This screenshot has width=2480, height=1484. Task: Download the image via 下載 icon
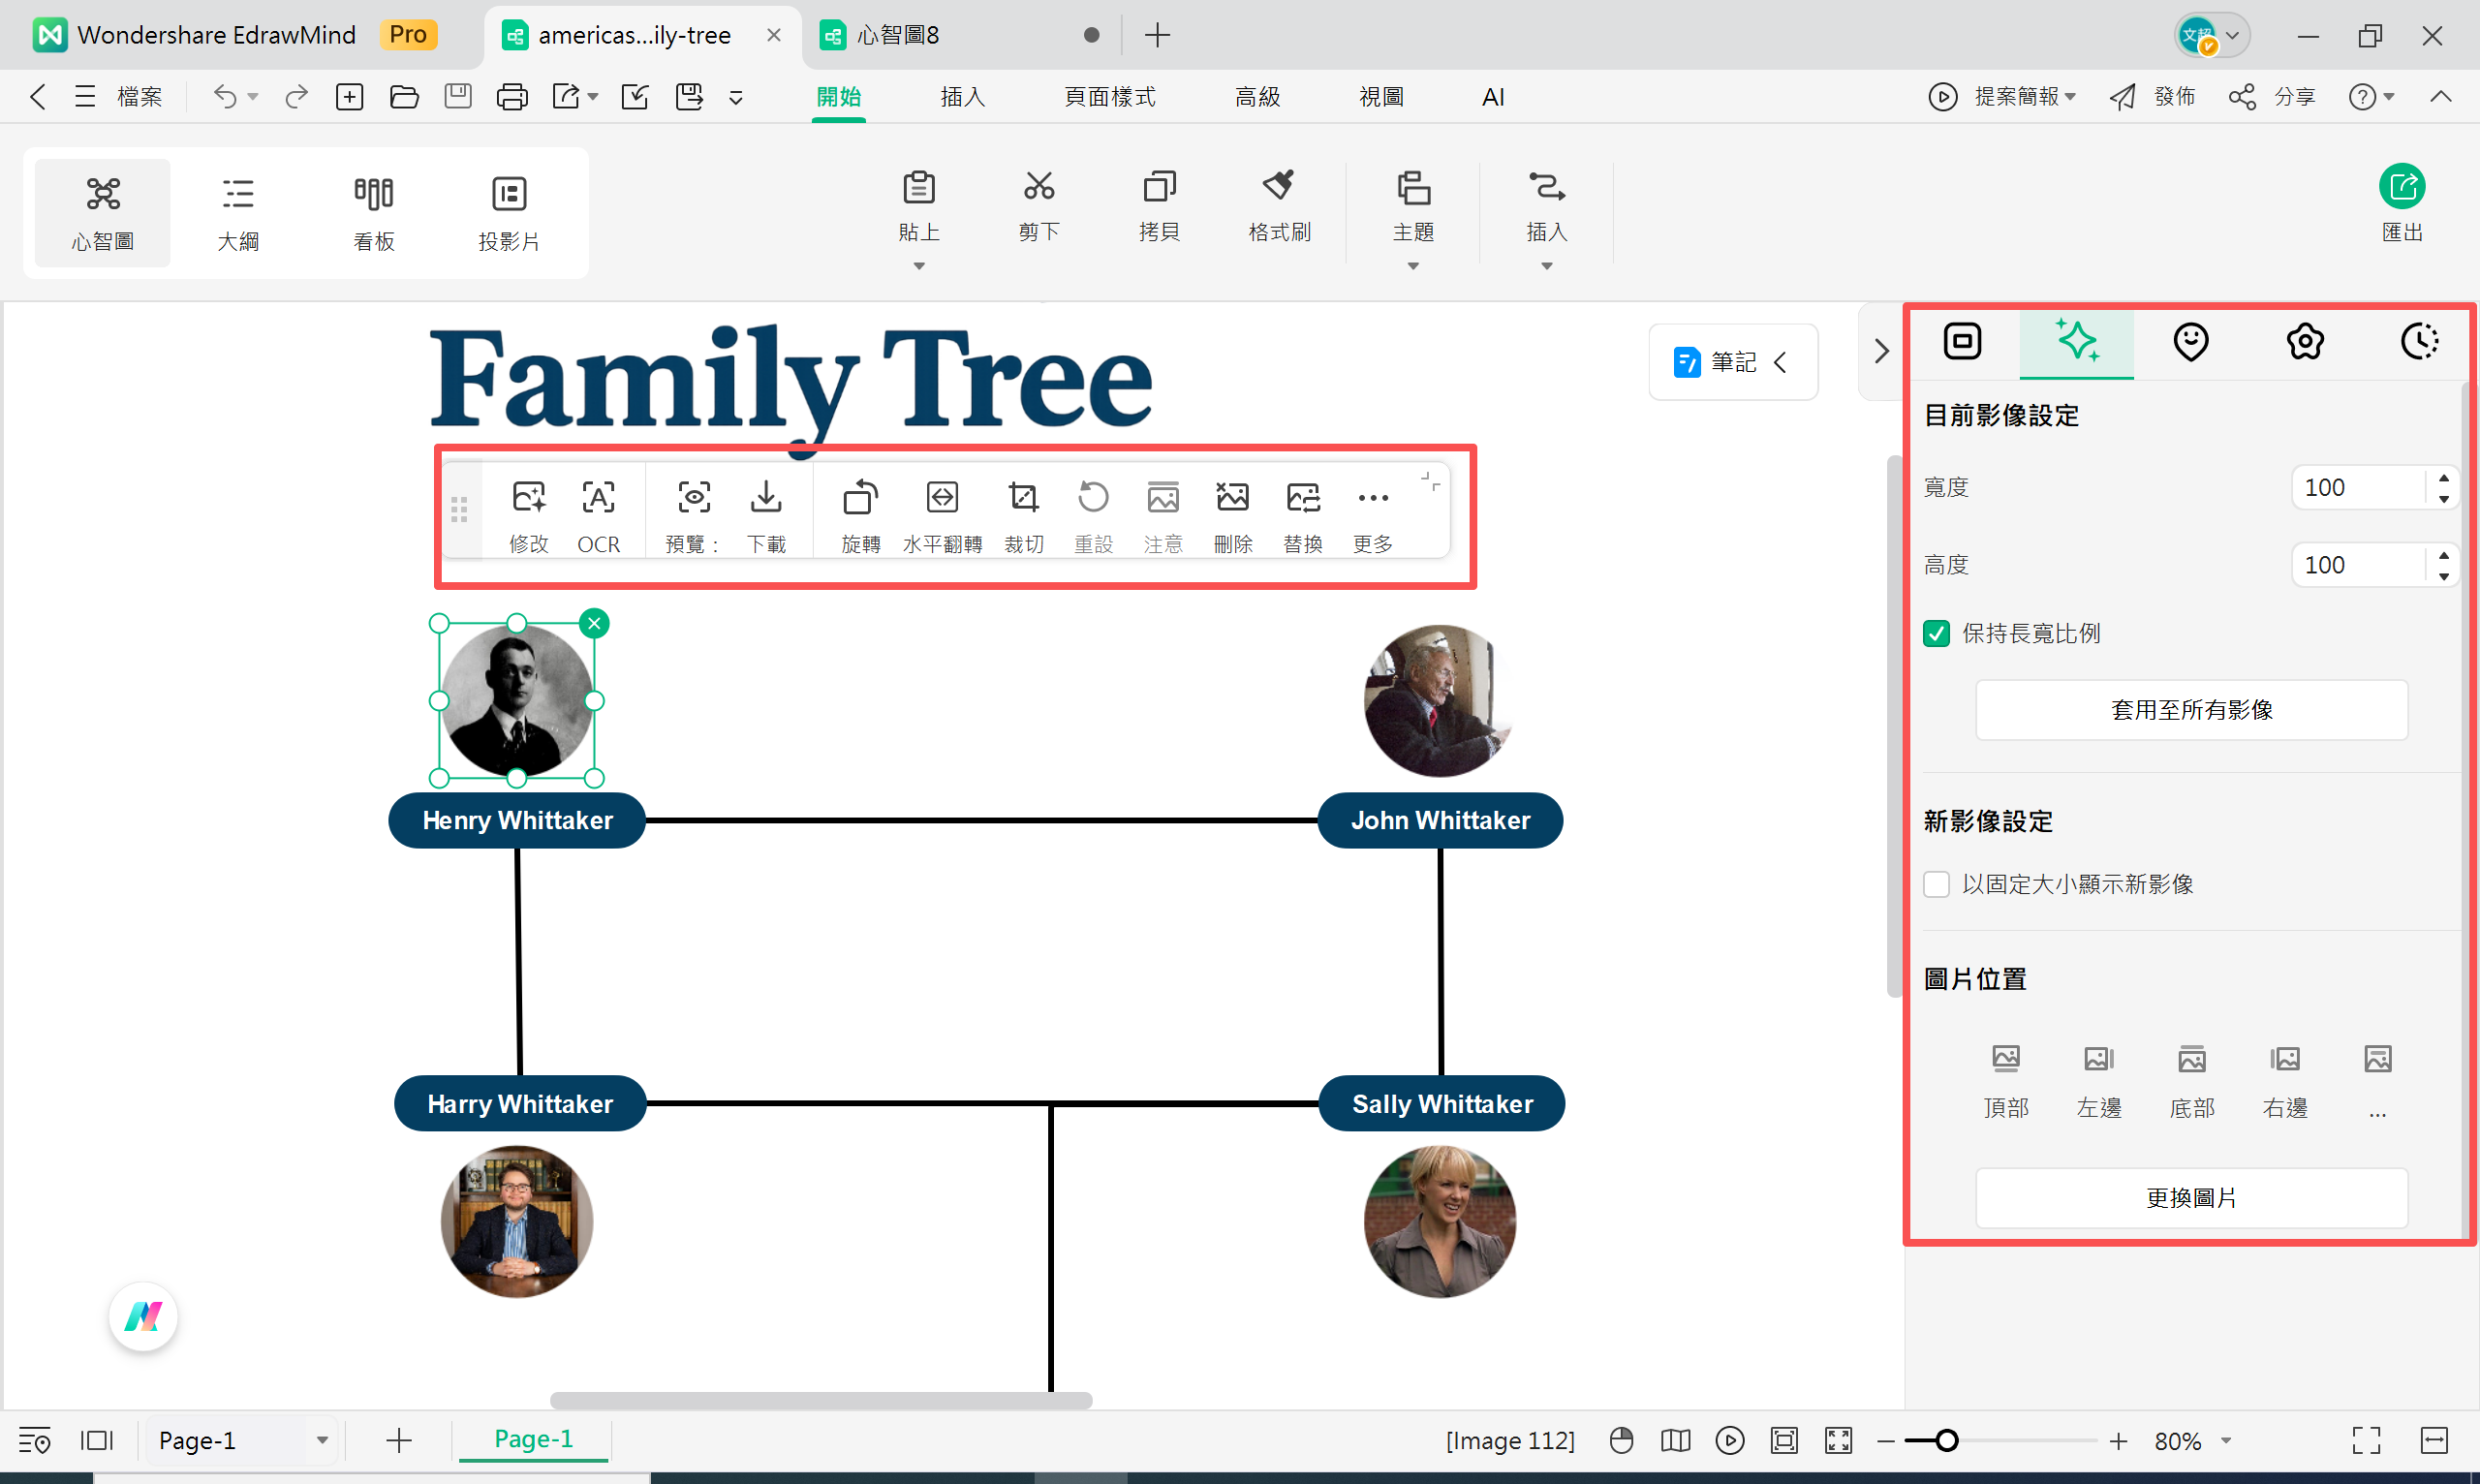[x=766, y=497]
